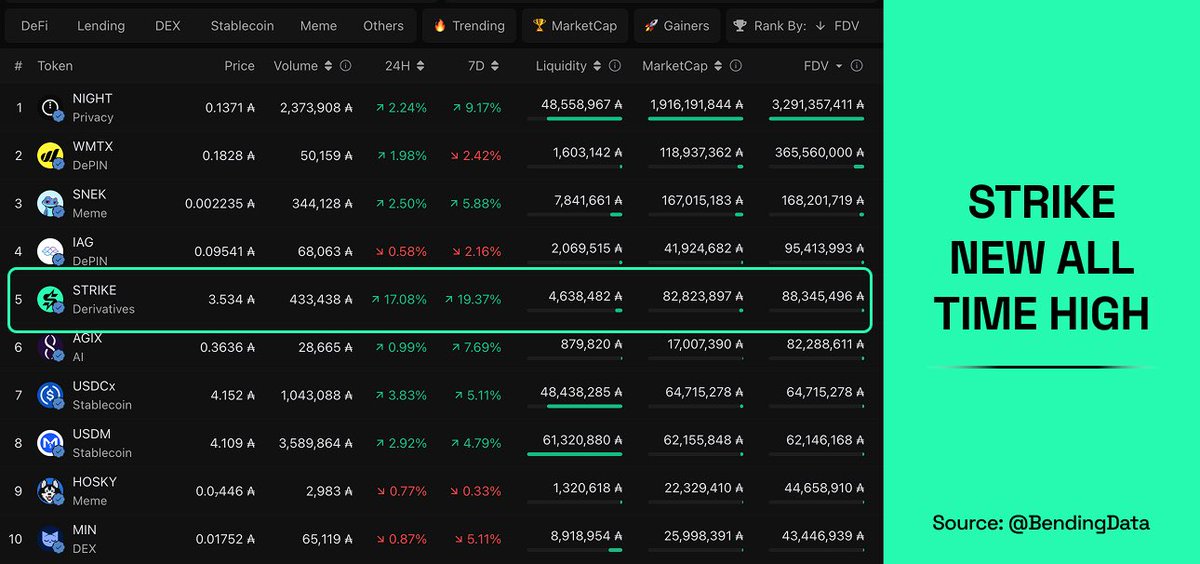Click USDM volume 3,589,864 ₳
Viewport: 1200px width, 564px height.
pos(317,443)
